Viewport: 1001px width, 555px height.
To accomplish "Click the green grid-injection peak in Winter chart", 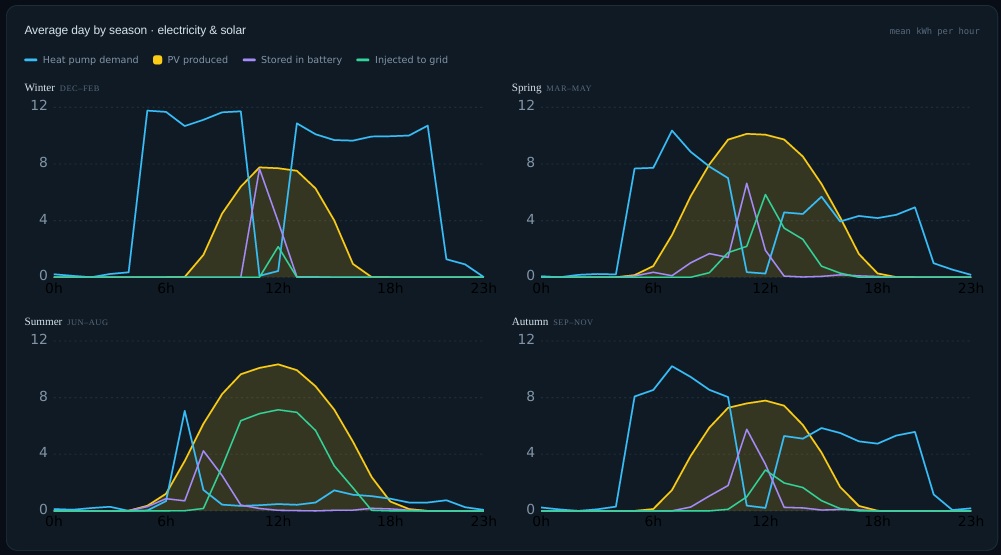I will pos(278,247).
